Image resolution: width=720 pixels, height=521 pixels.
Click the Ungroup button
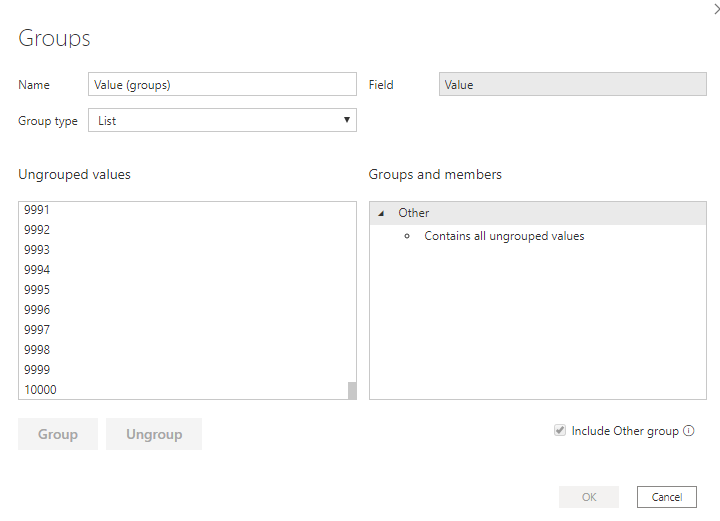[x=154, y=434]
